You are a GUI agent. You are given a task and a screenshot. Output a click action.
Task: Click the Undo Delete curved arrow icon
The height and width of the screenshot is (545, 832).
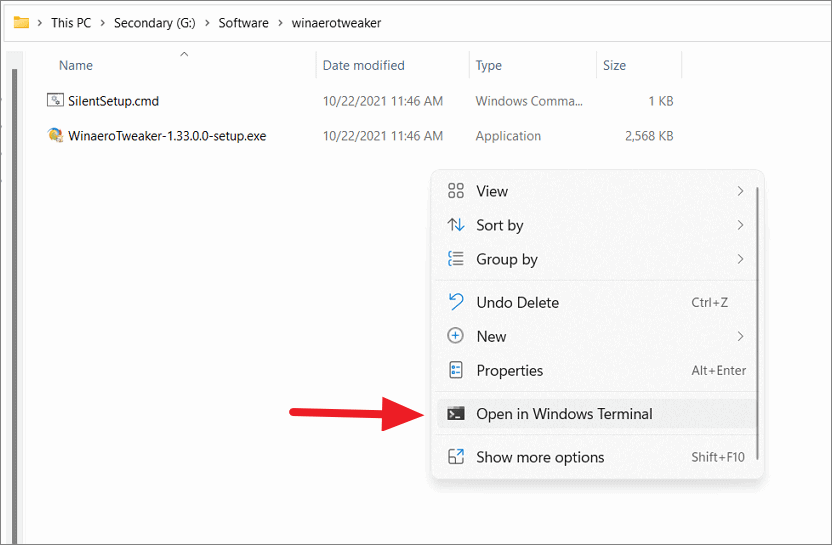456,302
